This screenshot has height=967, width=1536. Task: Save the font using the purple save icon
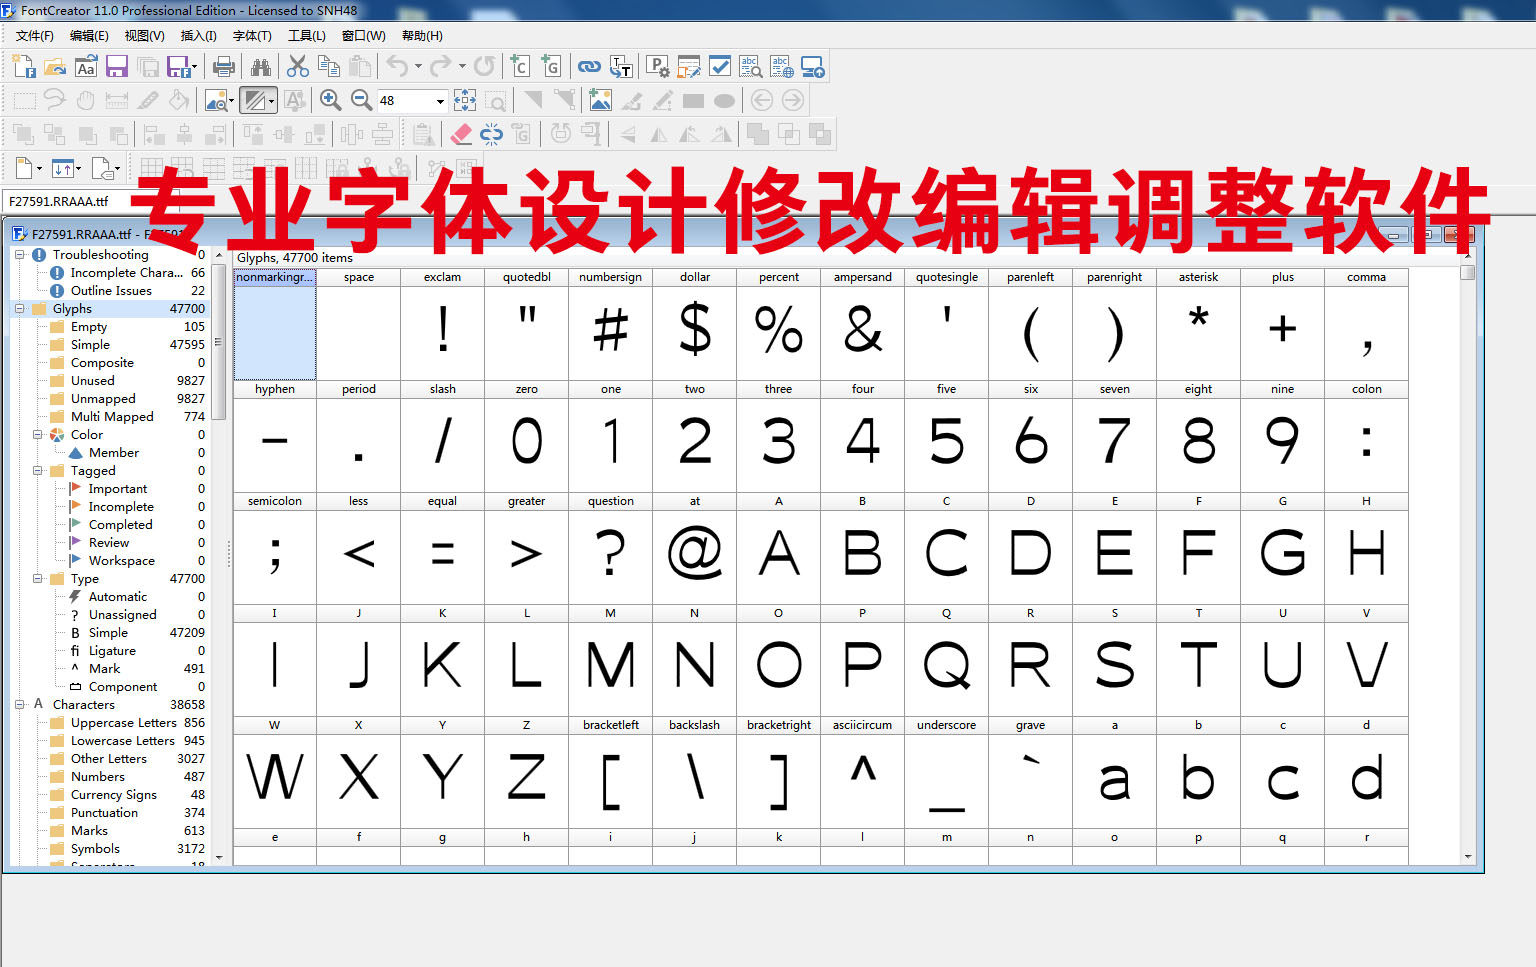(x=117, y=66)
